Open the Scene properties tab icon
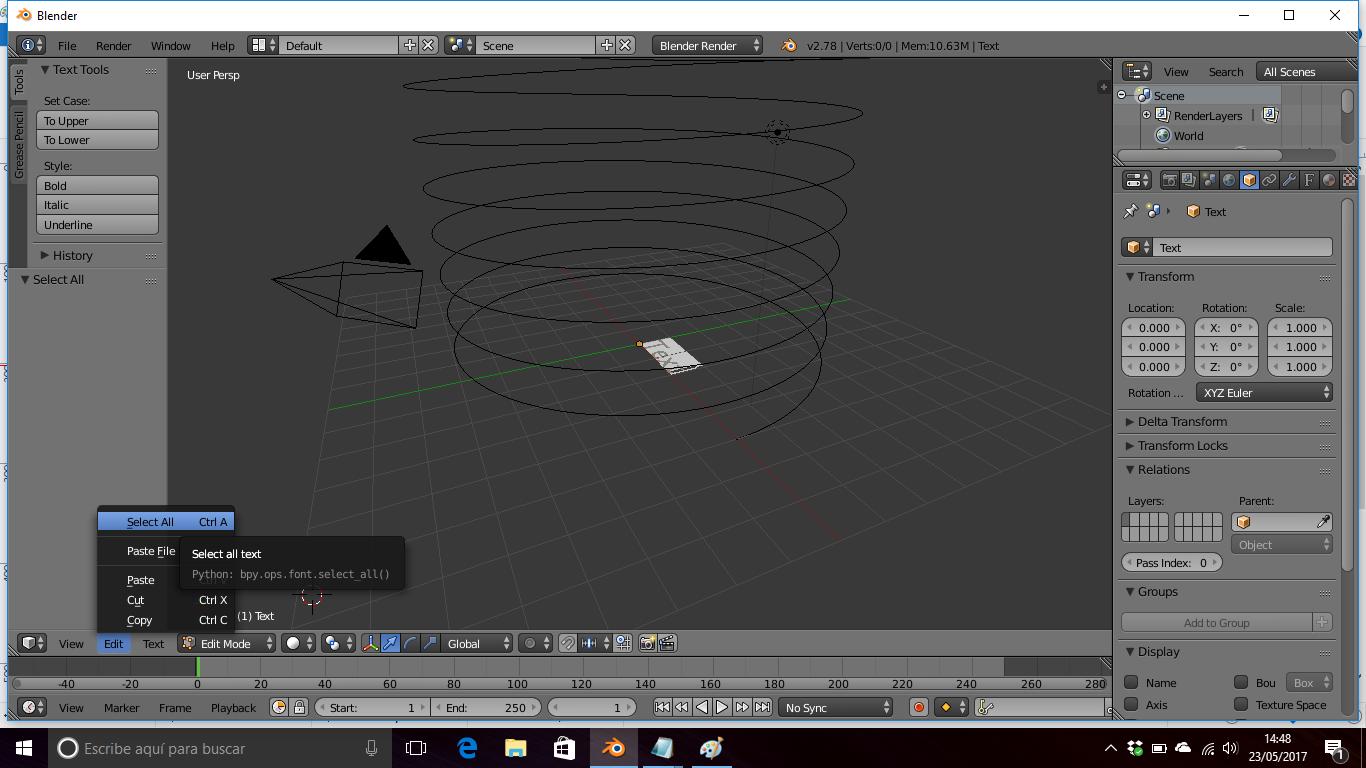Image resolution: width=1366 pixels, height=768 pixels. click(1209, 180)
